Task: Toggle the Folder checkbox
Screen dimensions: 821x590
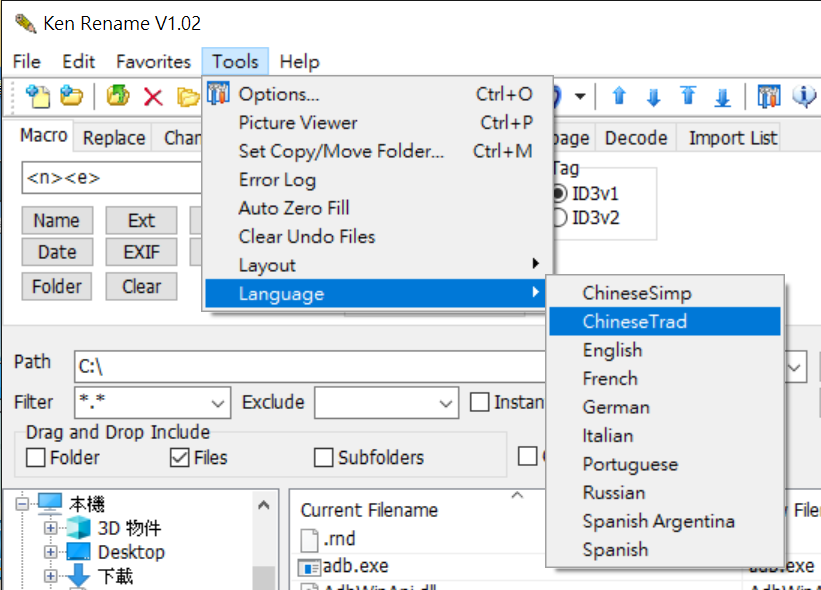Action: pyautogui.click(x=36, y=457)
